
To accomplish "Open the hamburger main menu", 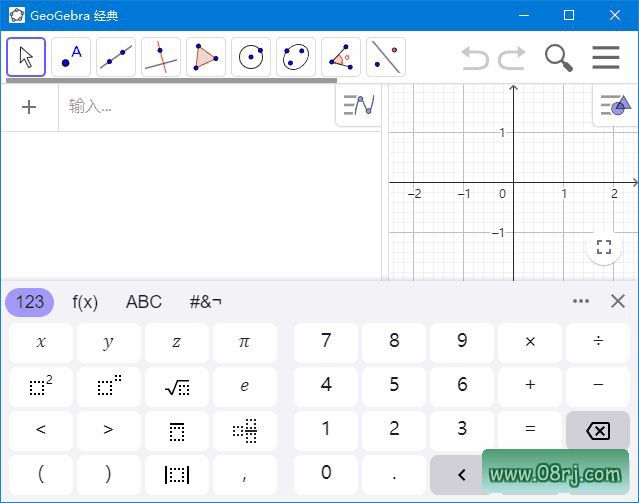I will (606, 57).
